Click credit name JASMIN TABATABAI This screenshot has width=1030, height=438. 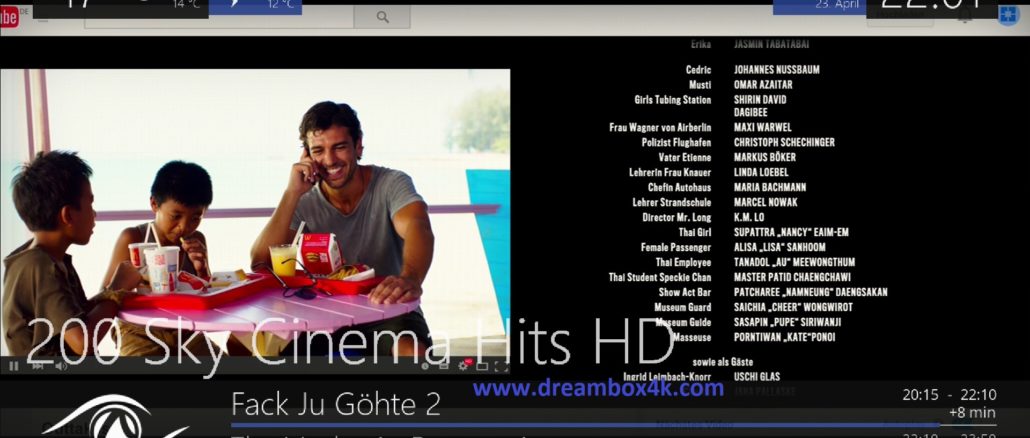click(771, 44)
